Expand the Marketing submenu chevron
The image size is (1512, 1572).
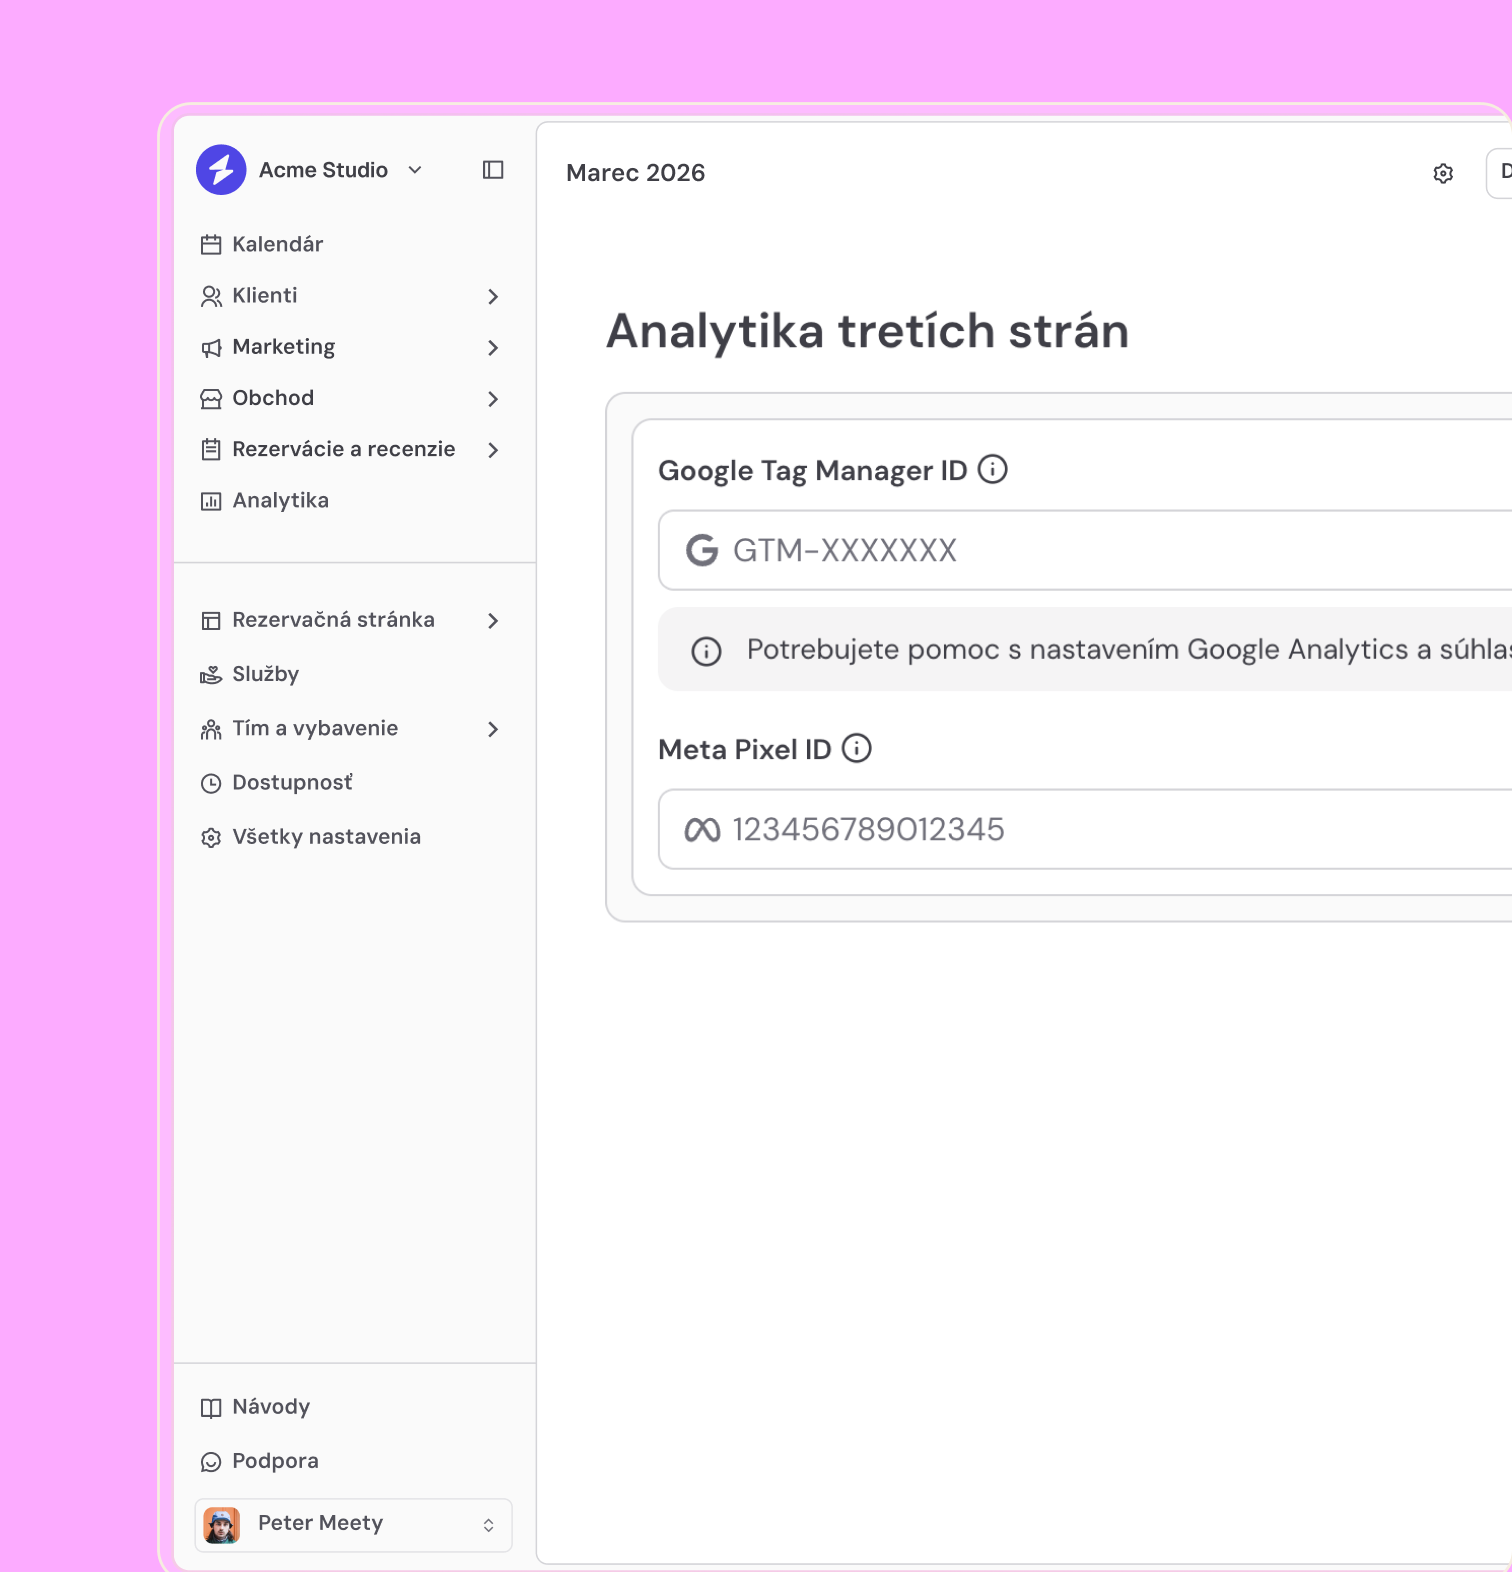493,347
